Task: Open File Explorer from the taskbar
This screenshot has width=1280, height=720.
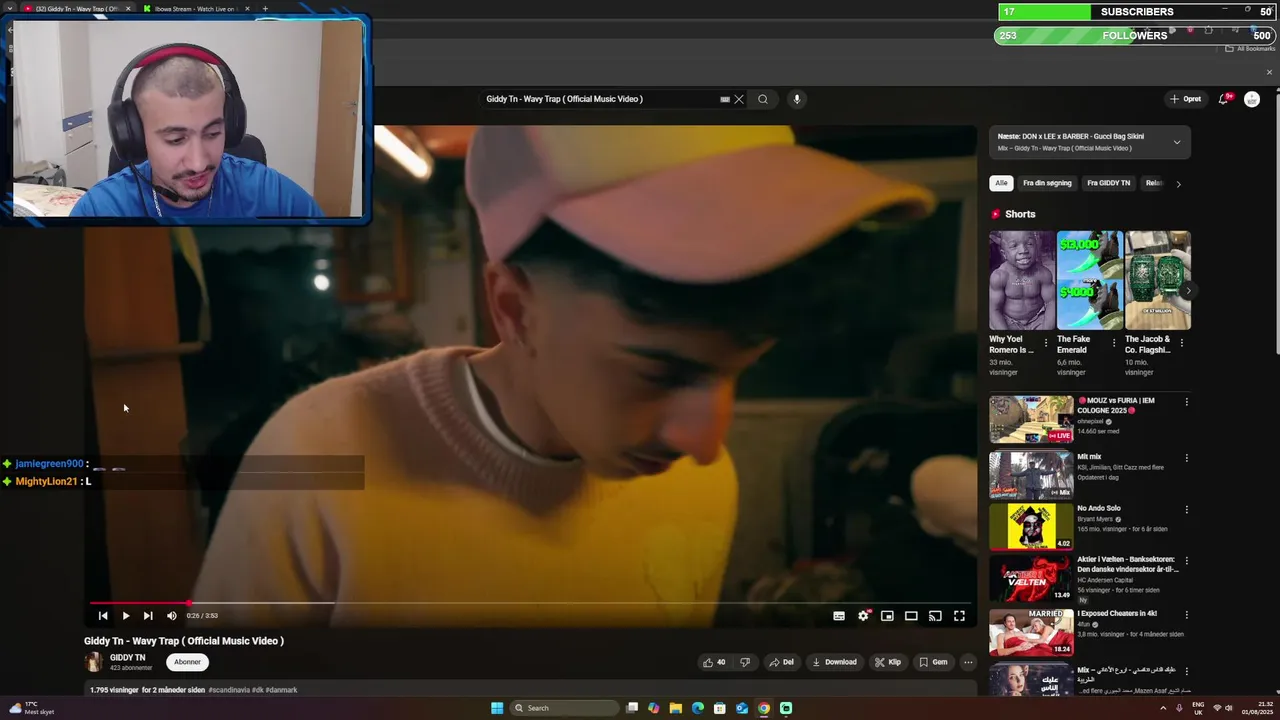Action: click(x=676, y=708)
